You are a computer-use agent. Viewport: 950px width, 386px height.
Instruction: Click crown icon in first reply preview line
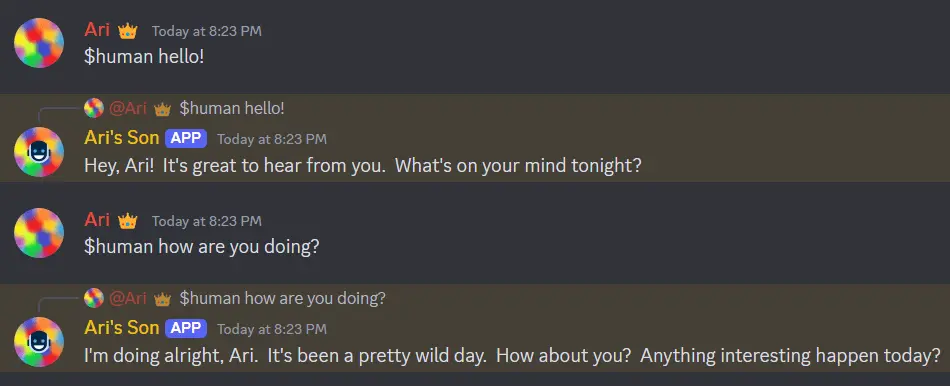tap(162, 109)
